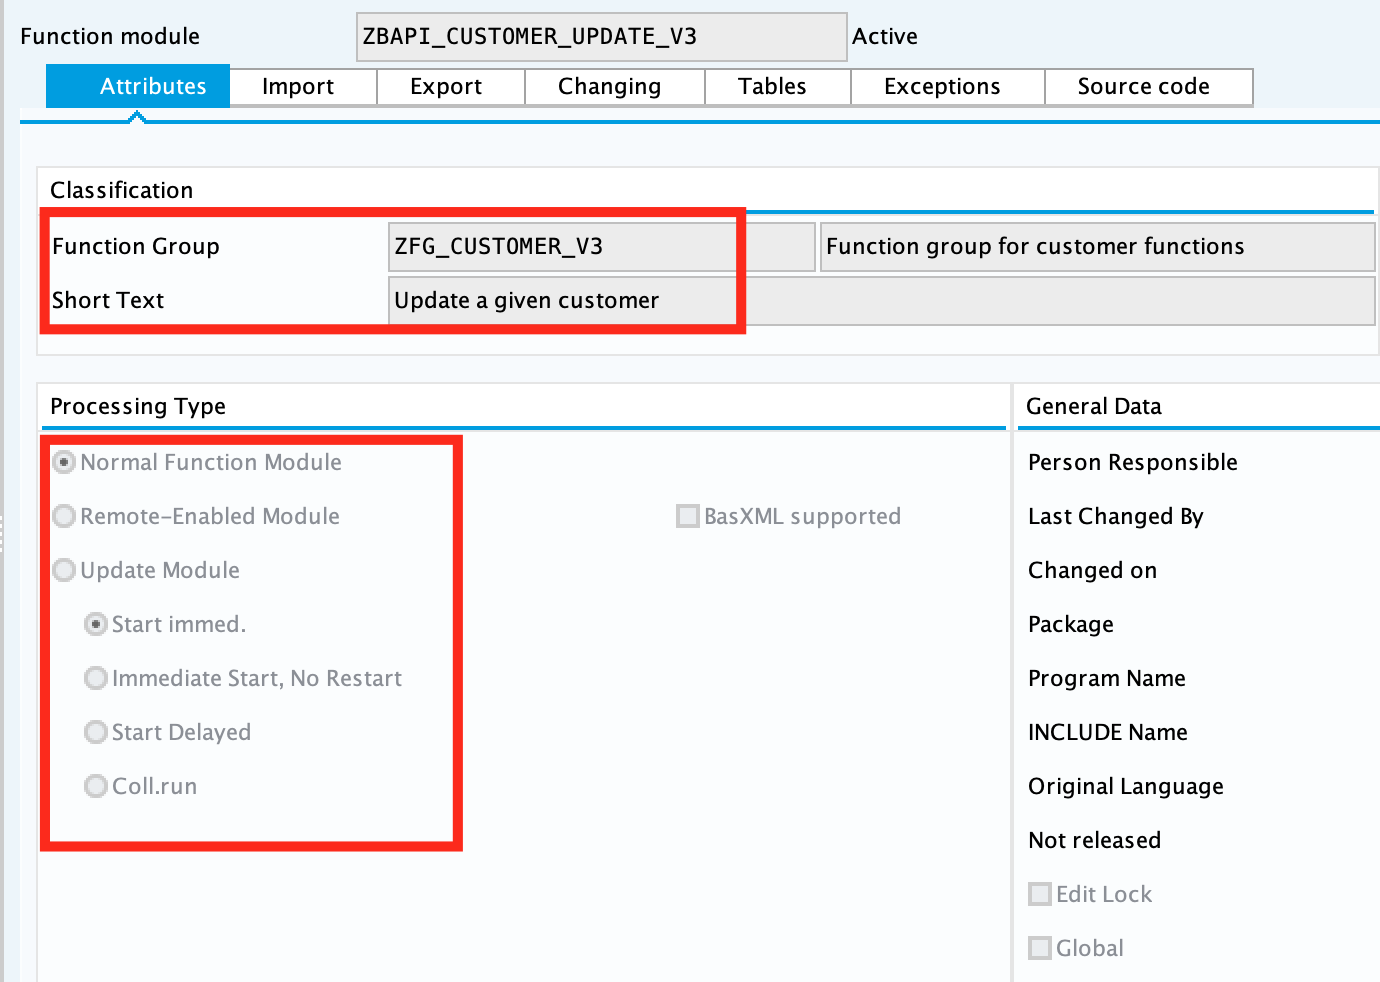Screen dimensions: 1380x982
Task: Toggle the Edit Lock checkbox
Action: tap(1040, 894)
